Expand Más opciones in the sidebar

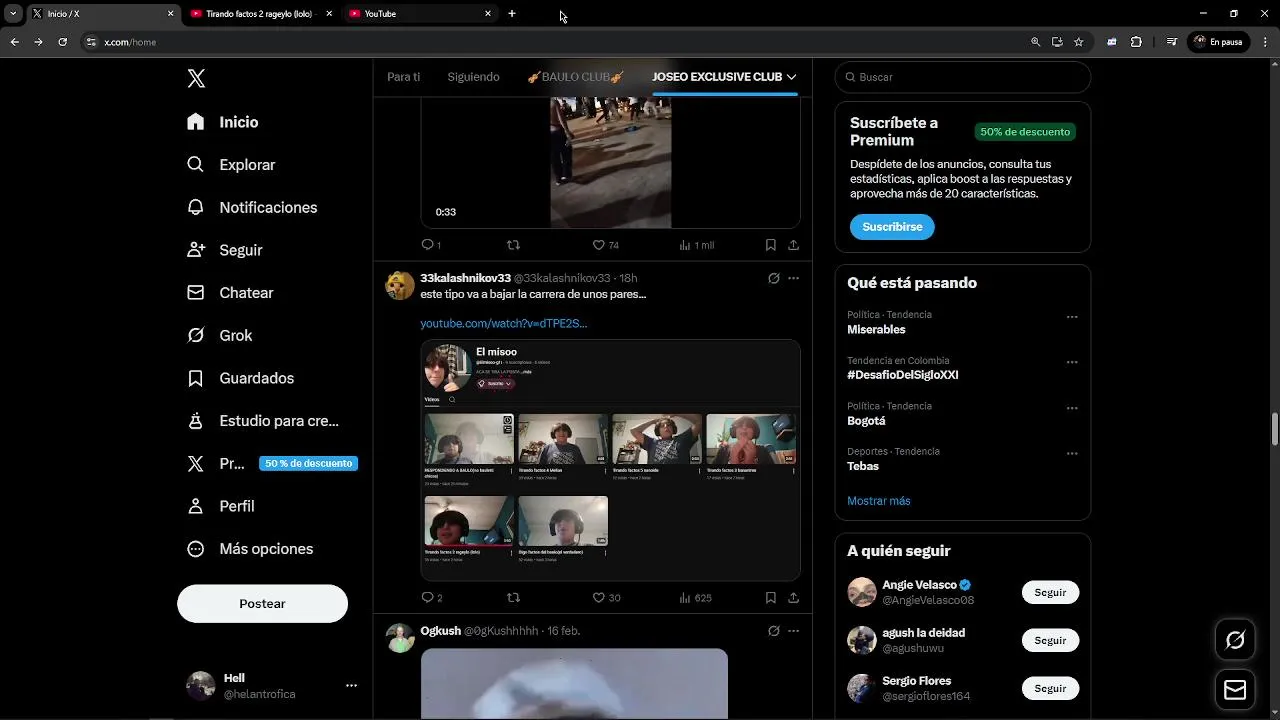[x=250, y=549]
